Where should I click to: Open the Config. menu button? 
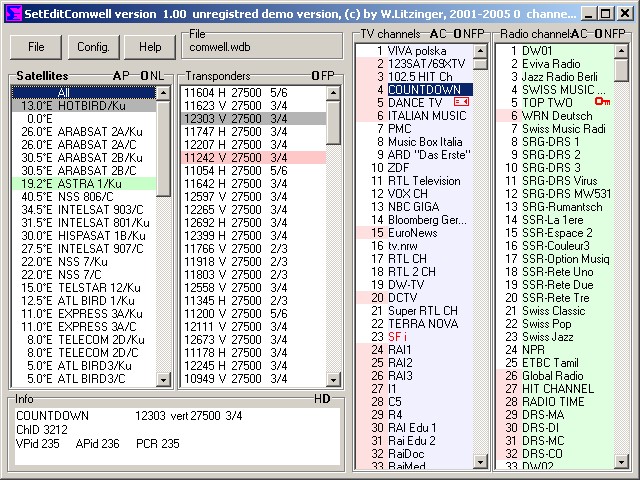93,47
